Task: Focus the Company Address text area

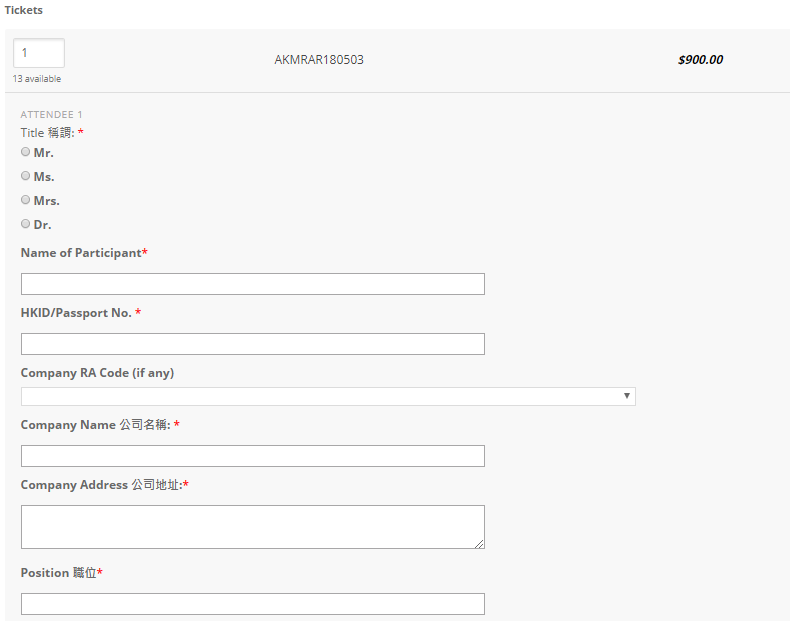Action: (x=252, y=526)
